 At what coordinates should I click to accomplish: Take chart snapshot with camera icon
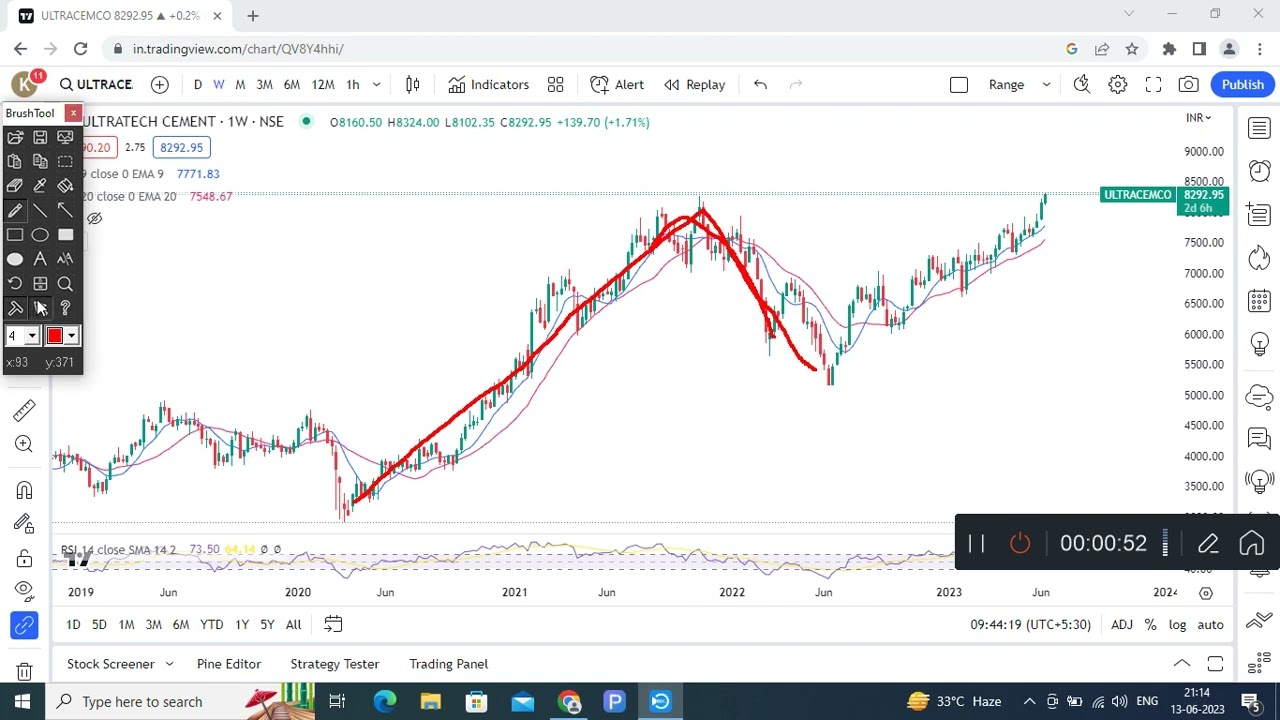coord(1188,85)
